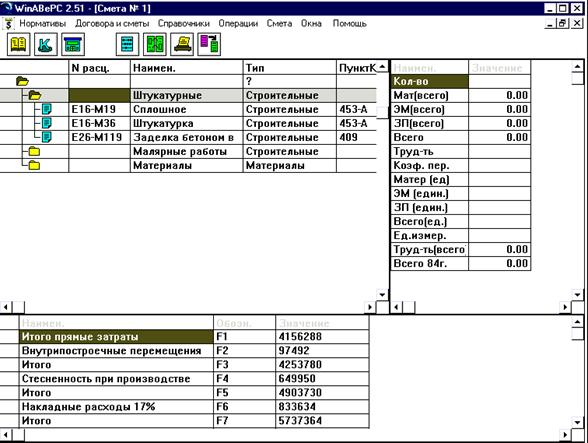The height and width of the screenshot is (443, 588).
Task: Select the cash register toolbar icon
Action: pos(73,45)
